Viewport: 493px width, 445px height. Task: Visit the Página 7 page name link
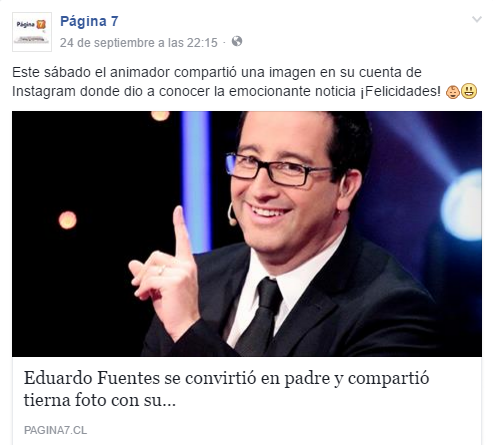coord(89,21)
